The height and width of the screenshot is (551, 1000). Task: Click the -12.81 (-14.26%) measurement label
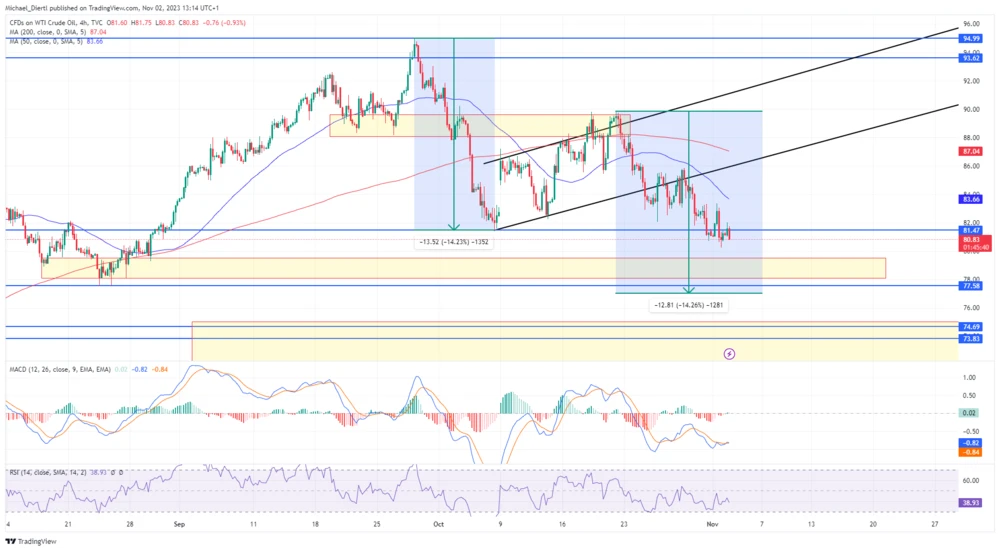pos(689,305)
